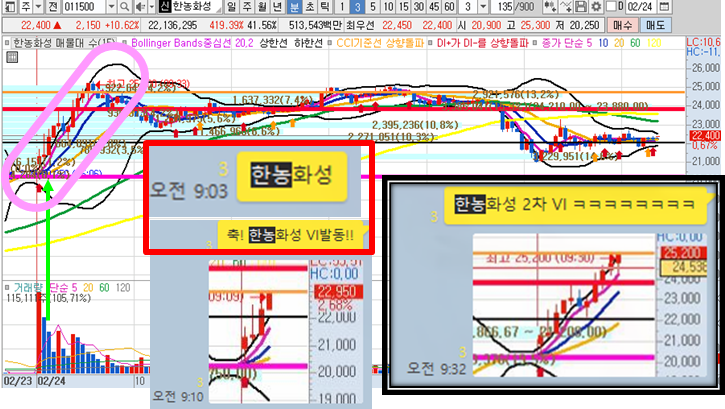Toggle the 종가 단순 moving average marker
The height and width of the screenshot is (409, 725).
(x=535, y=43)
